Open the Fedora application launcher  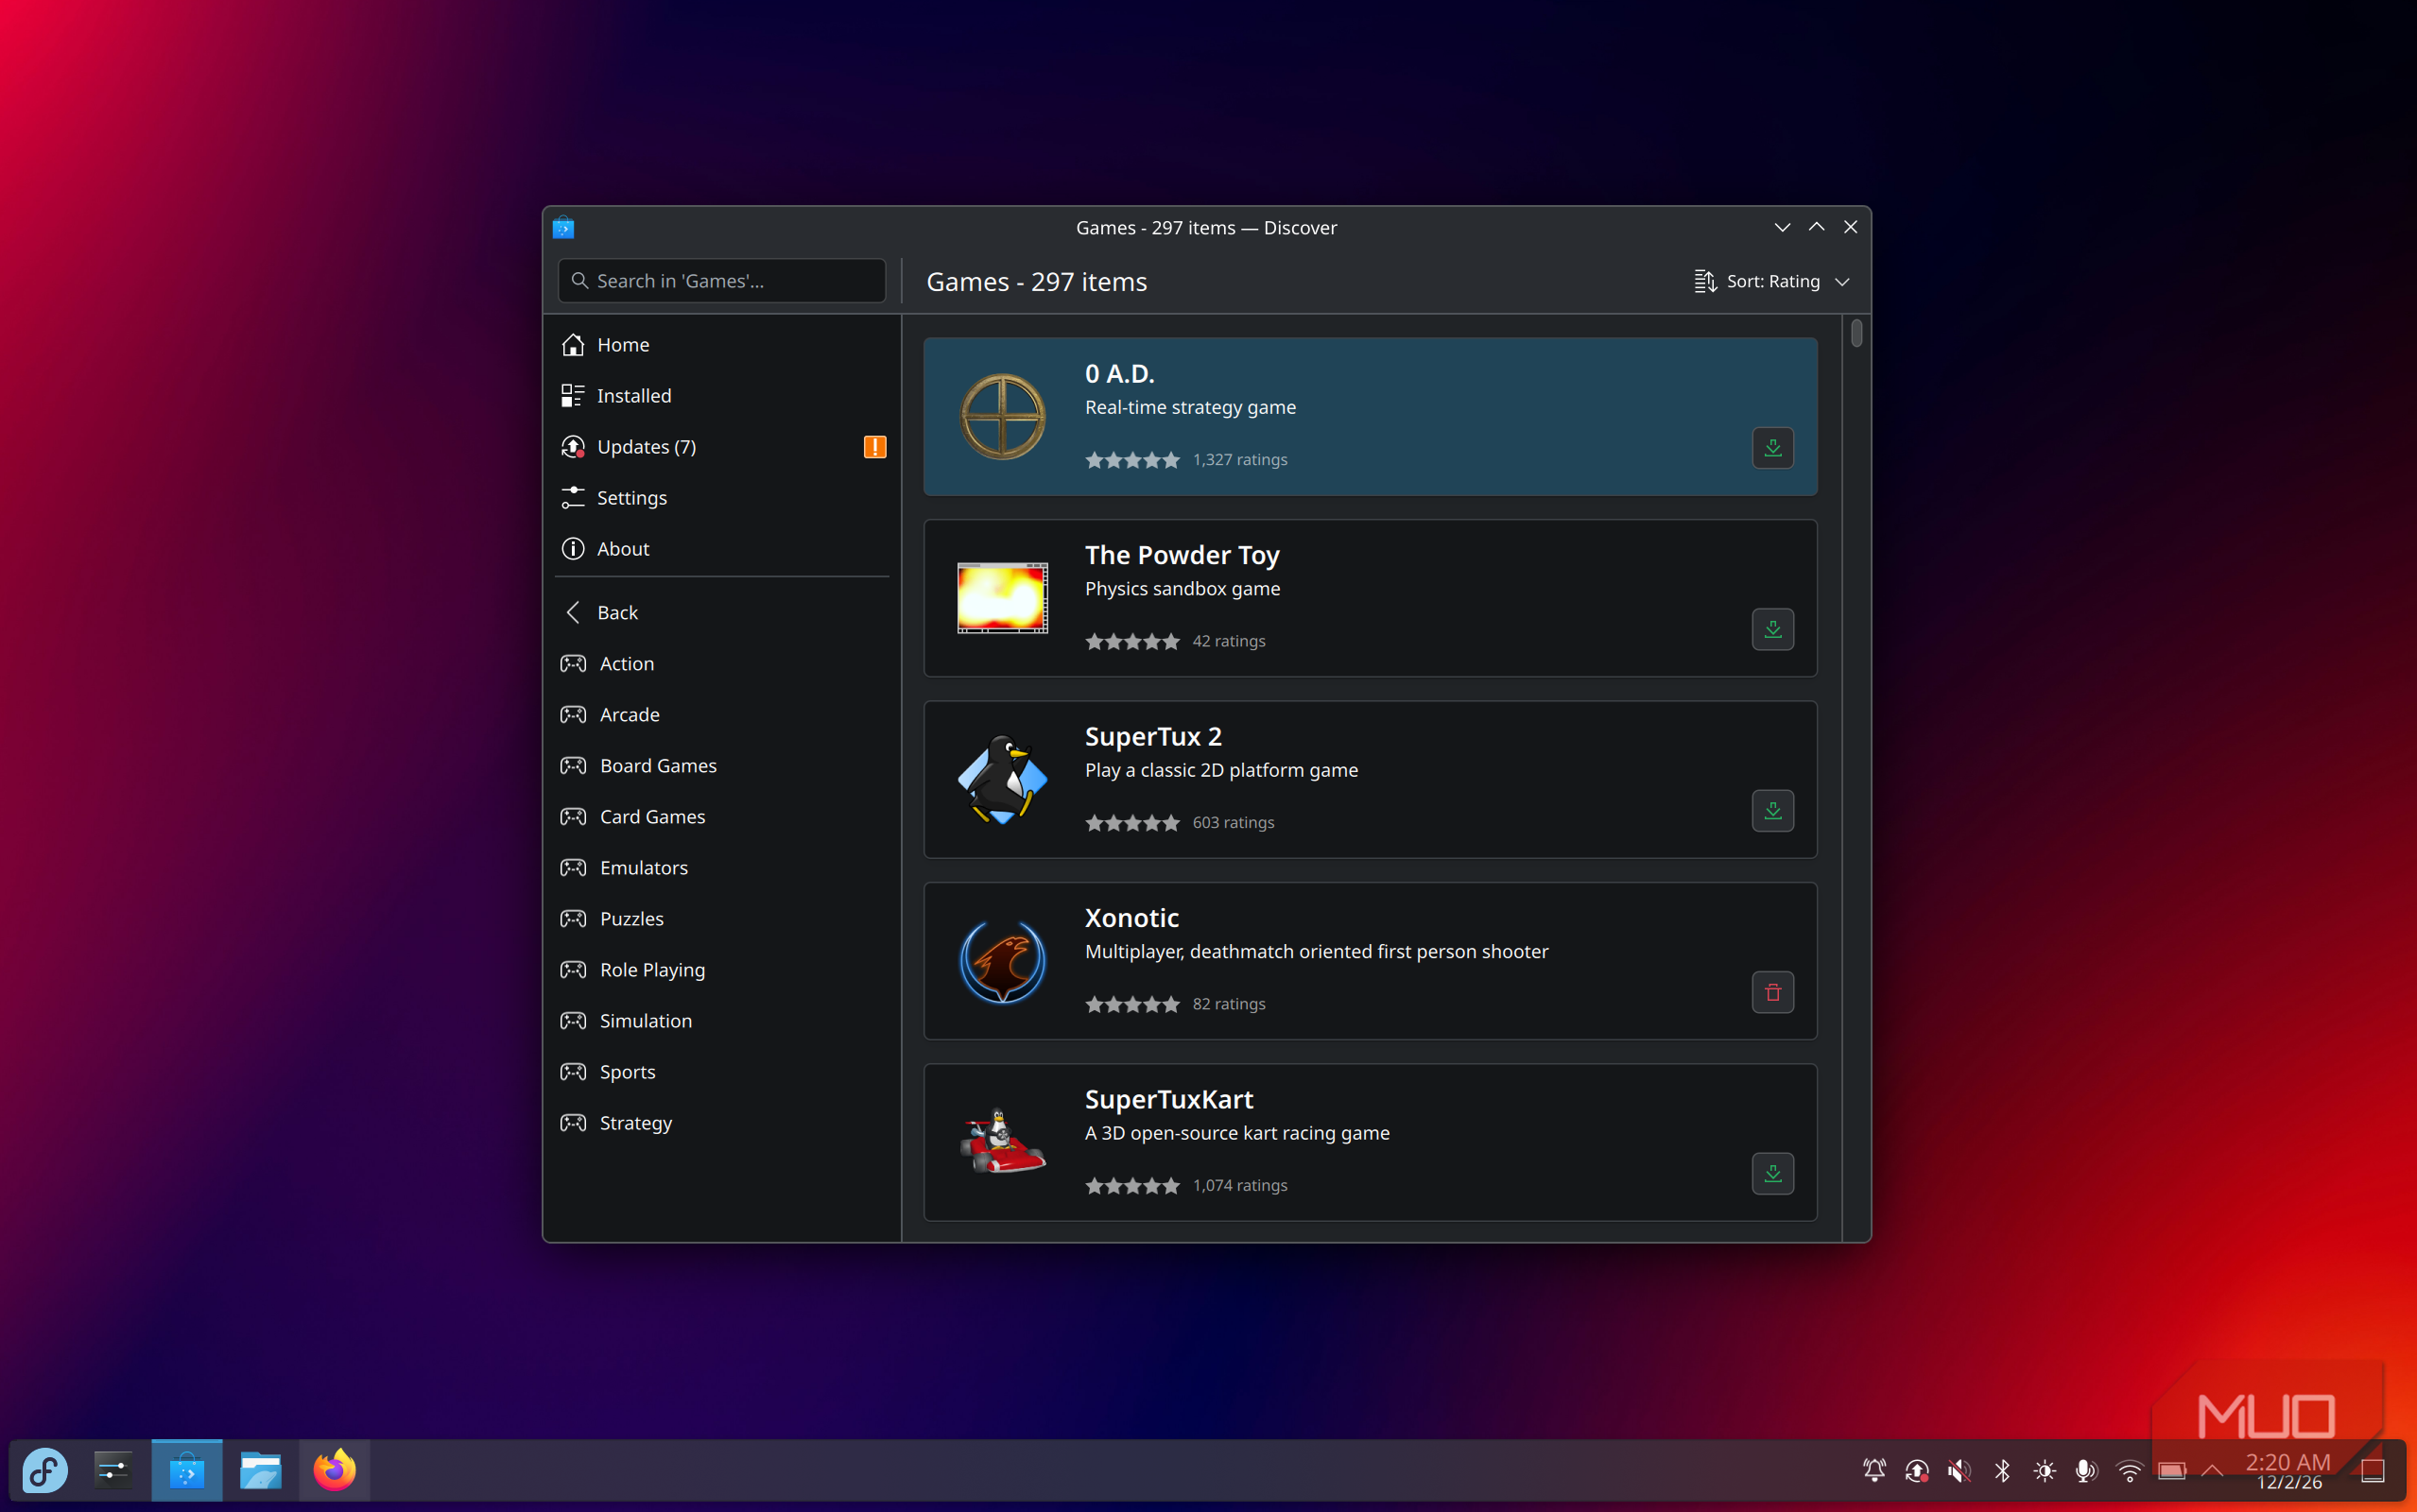[x=45, y=1470]
